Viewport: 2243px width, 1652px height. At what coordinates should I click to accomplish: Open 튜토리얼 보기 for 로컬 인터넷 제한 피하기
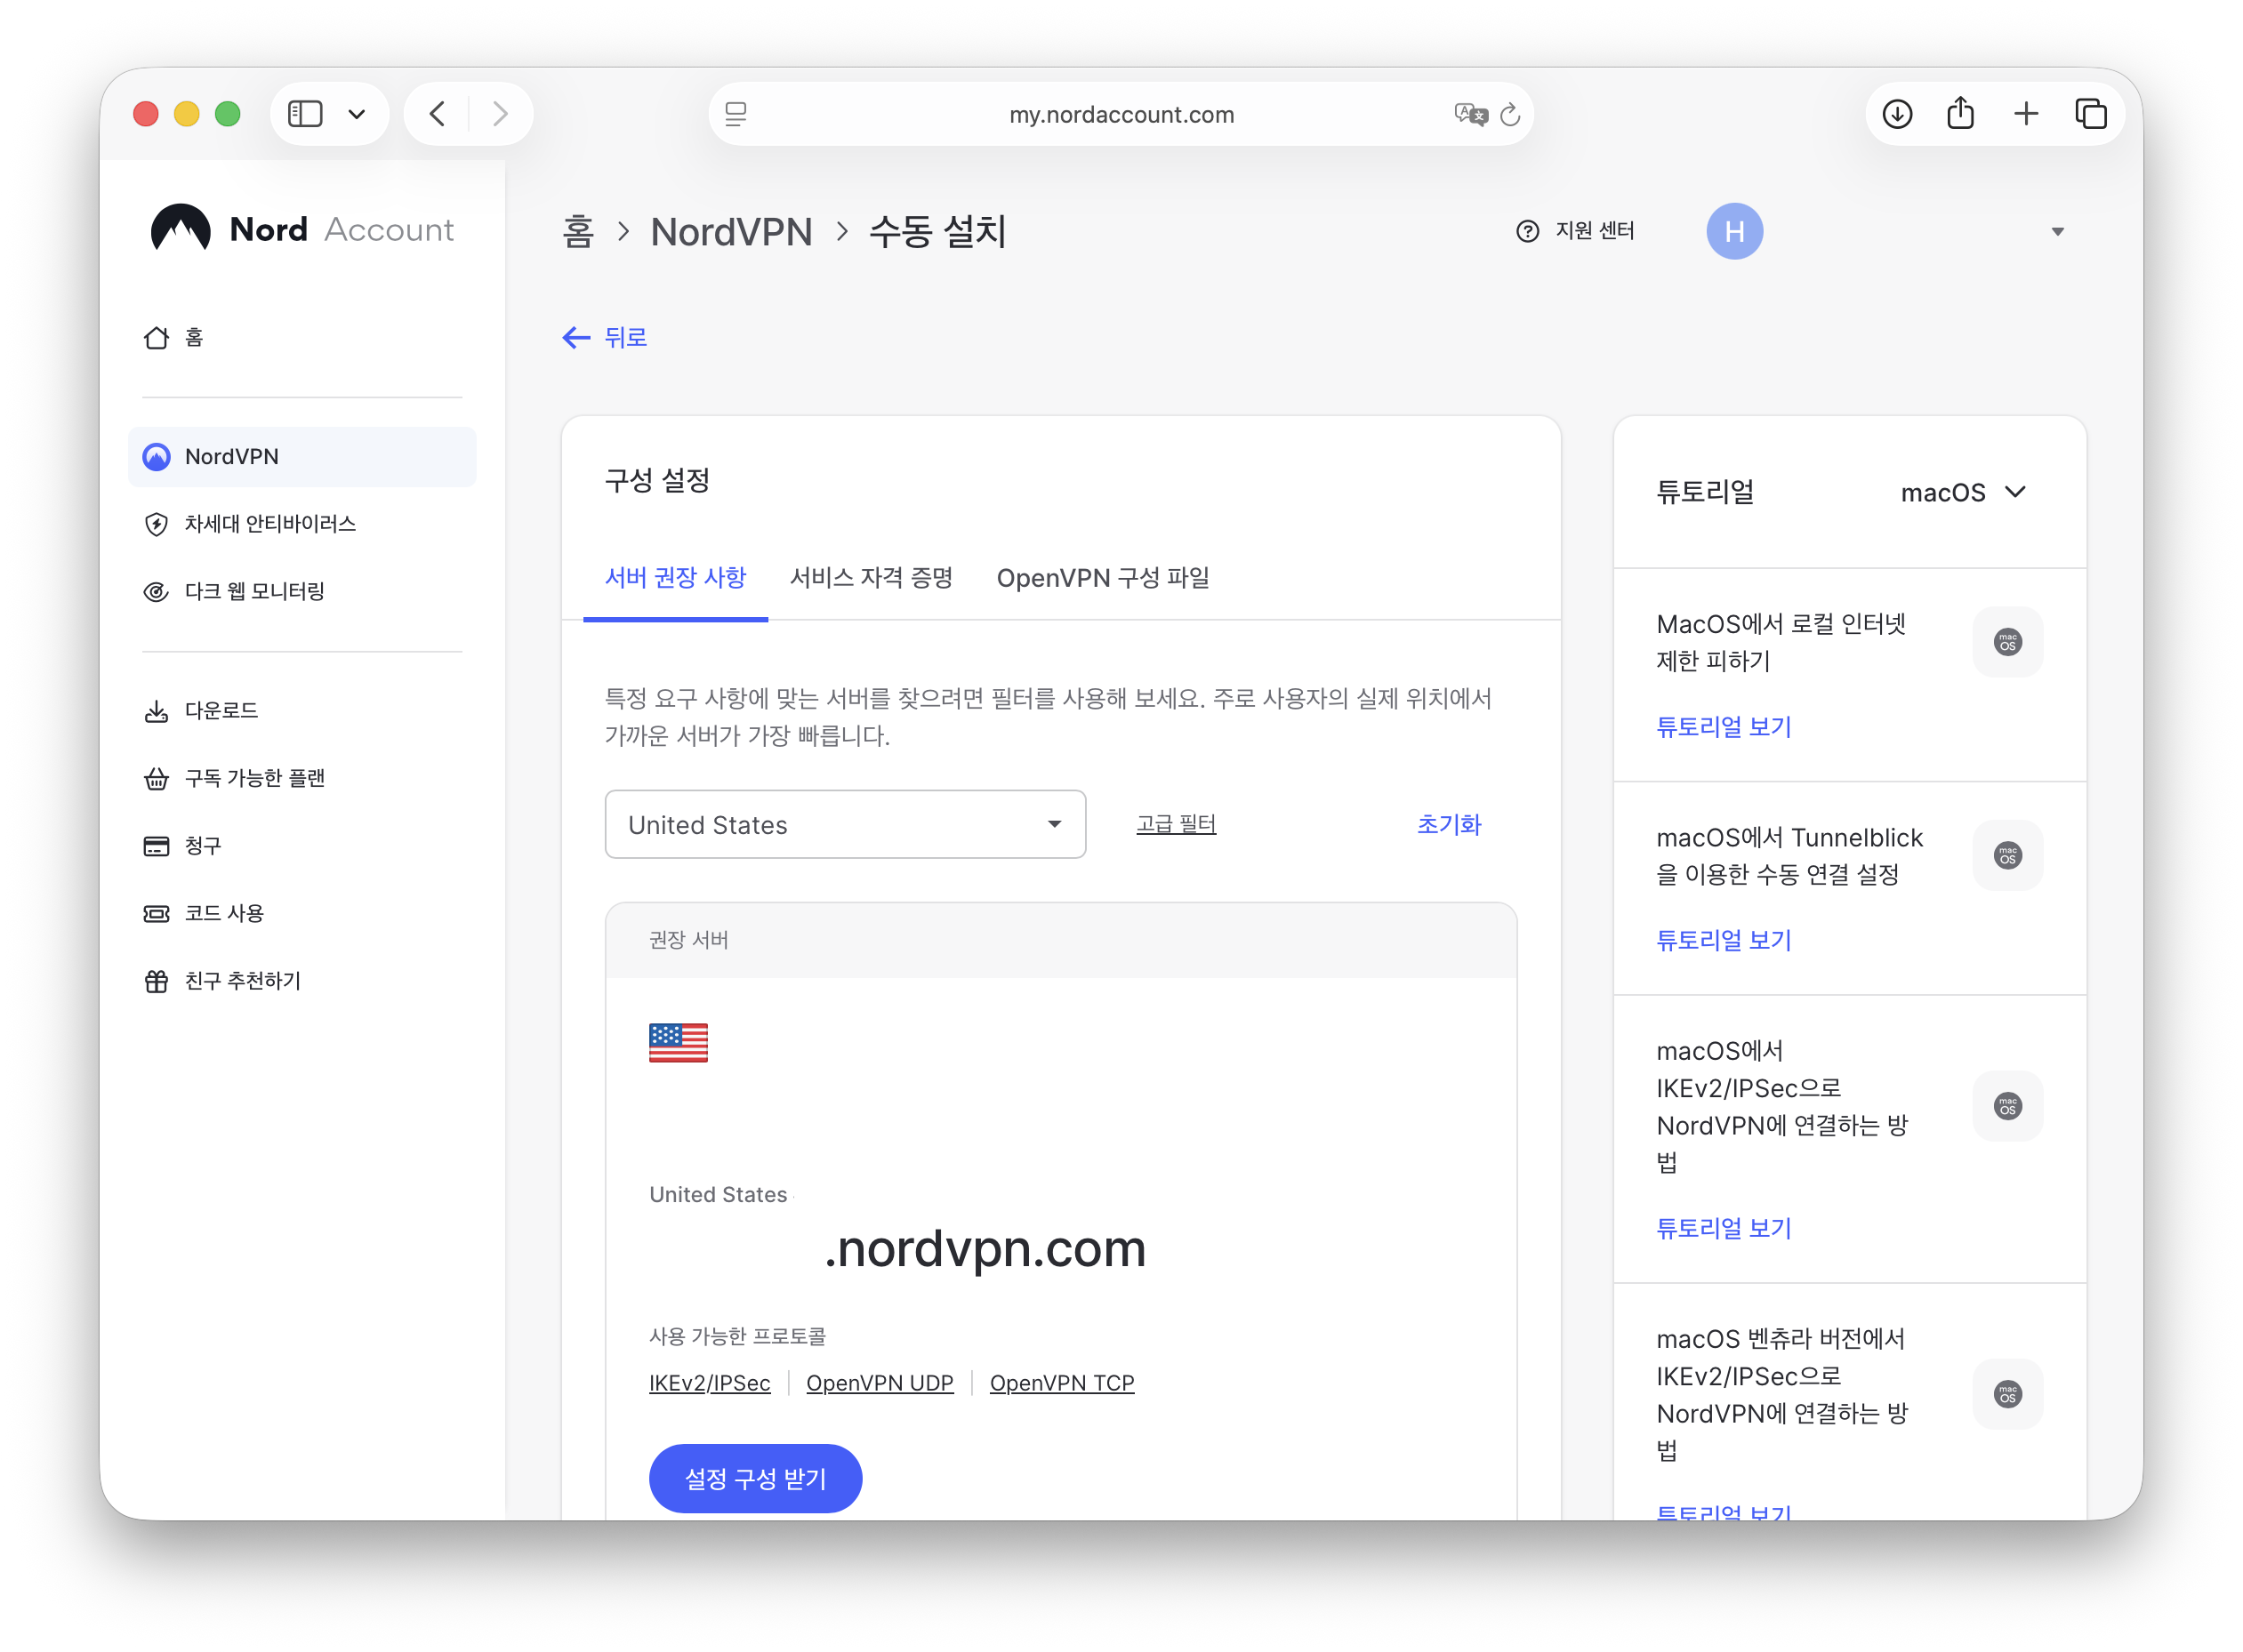coord(1724,727)
